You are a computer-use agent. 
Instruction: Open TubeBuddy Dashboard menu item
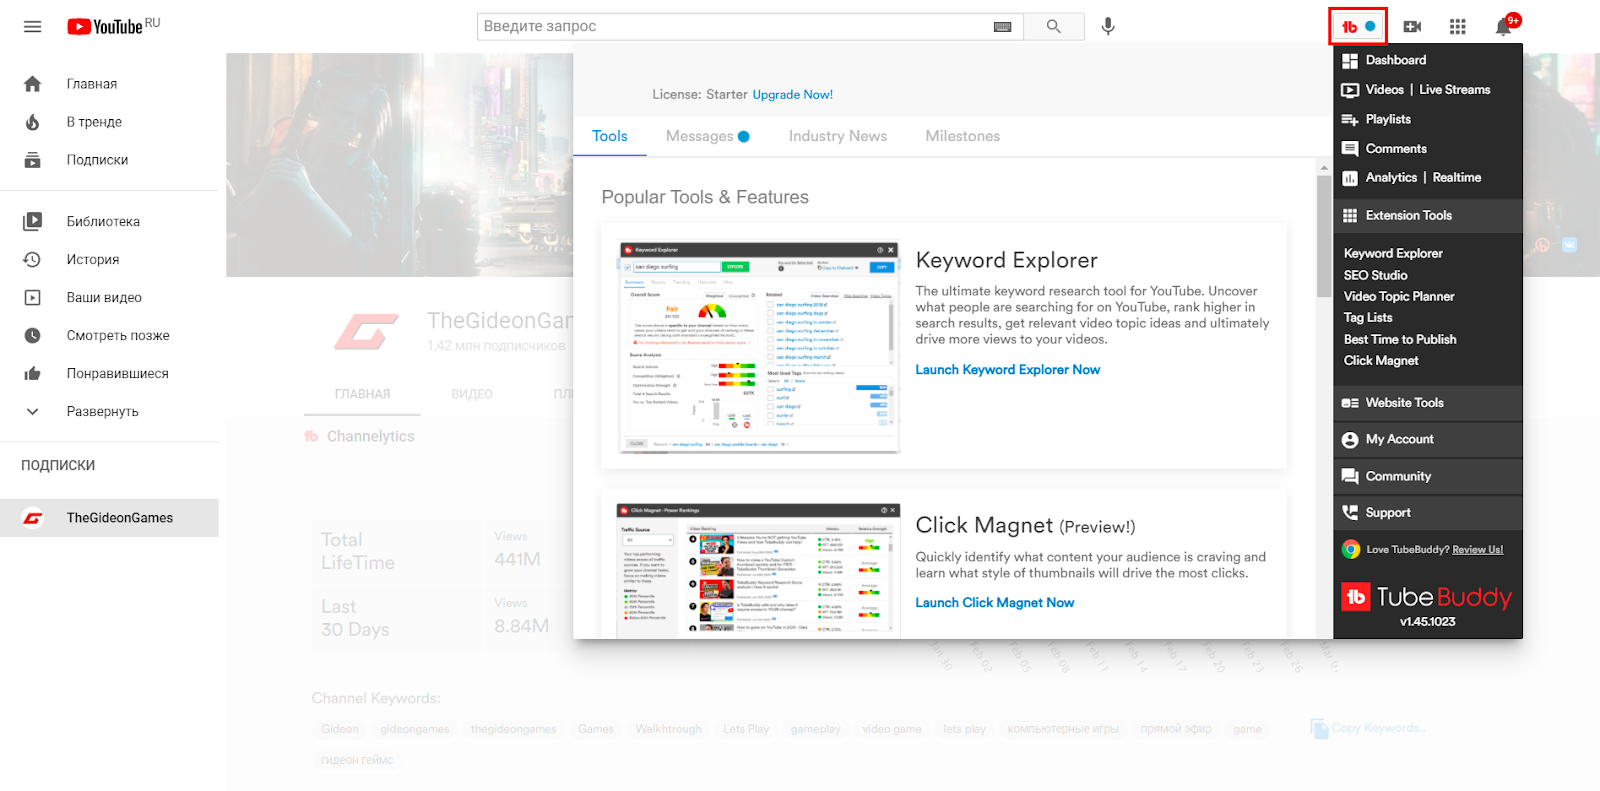(1395, 60)
